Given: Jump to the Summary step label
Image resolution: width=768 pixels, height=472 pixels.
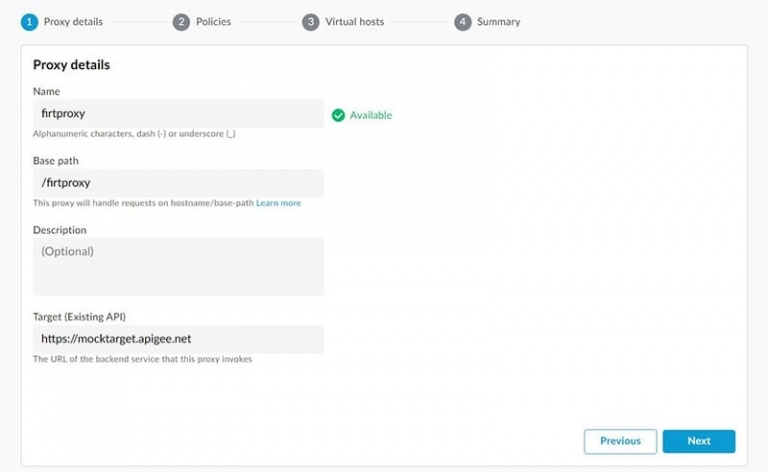Looking at the screenshot, I should point(499,22).
